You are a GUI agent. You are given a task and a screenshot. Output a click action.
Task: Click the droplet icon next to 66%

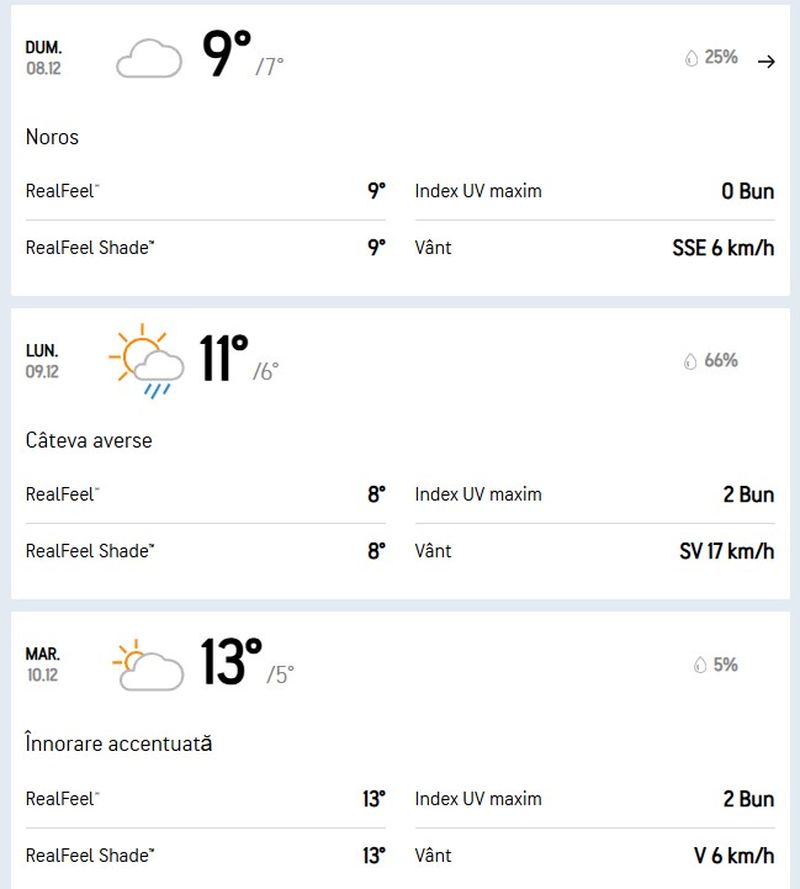click(x=690, y=361)
